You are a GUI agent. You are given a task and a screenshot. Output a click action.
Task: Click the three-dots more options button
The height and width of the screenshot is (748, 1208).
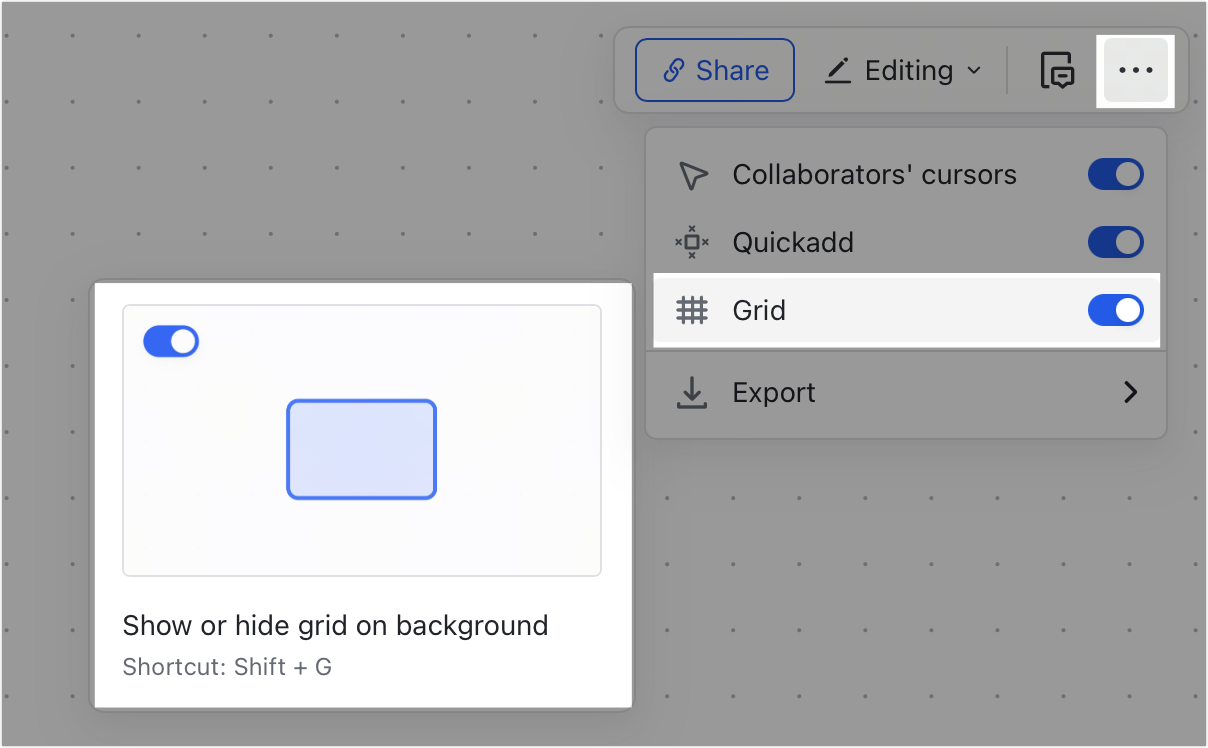[x=1136, y=71]
